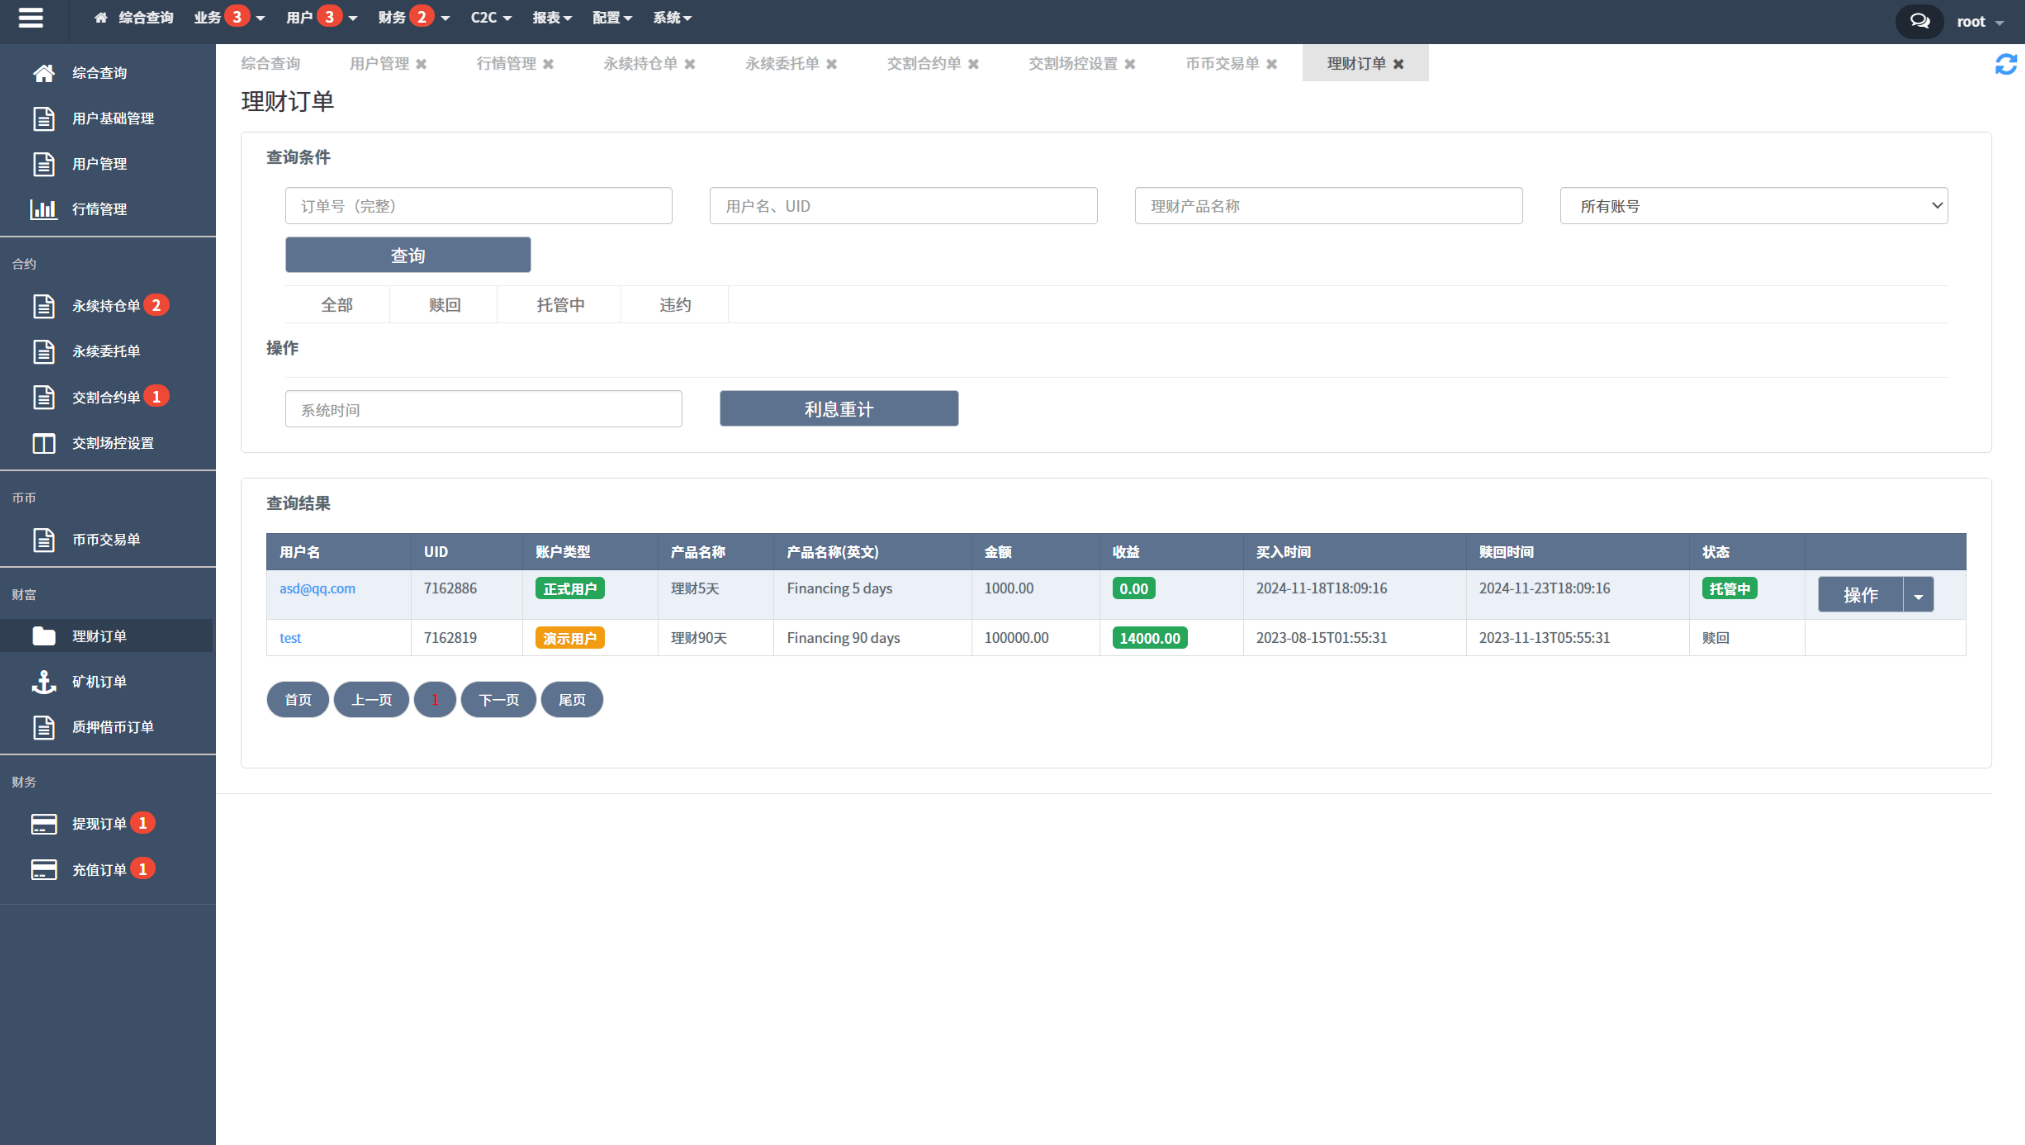Switch to the 综合查询 tab
The height and width of the screenshot is (1145, 2025).
[x=271, y=64]
